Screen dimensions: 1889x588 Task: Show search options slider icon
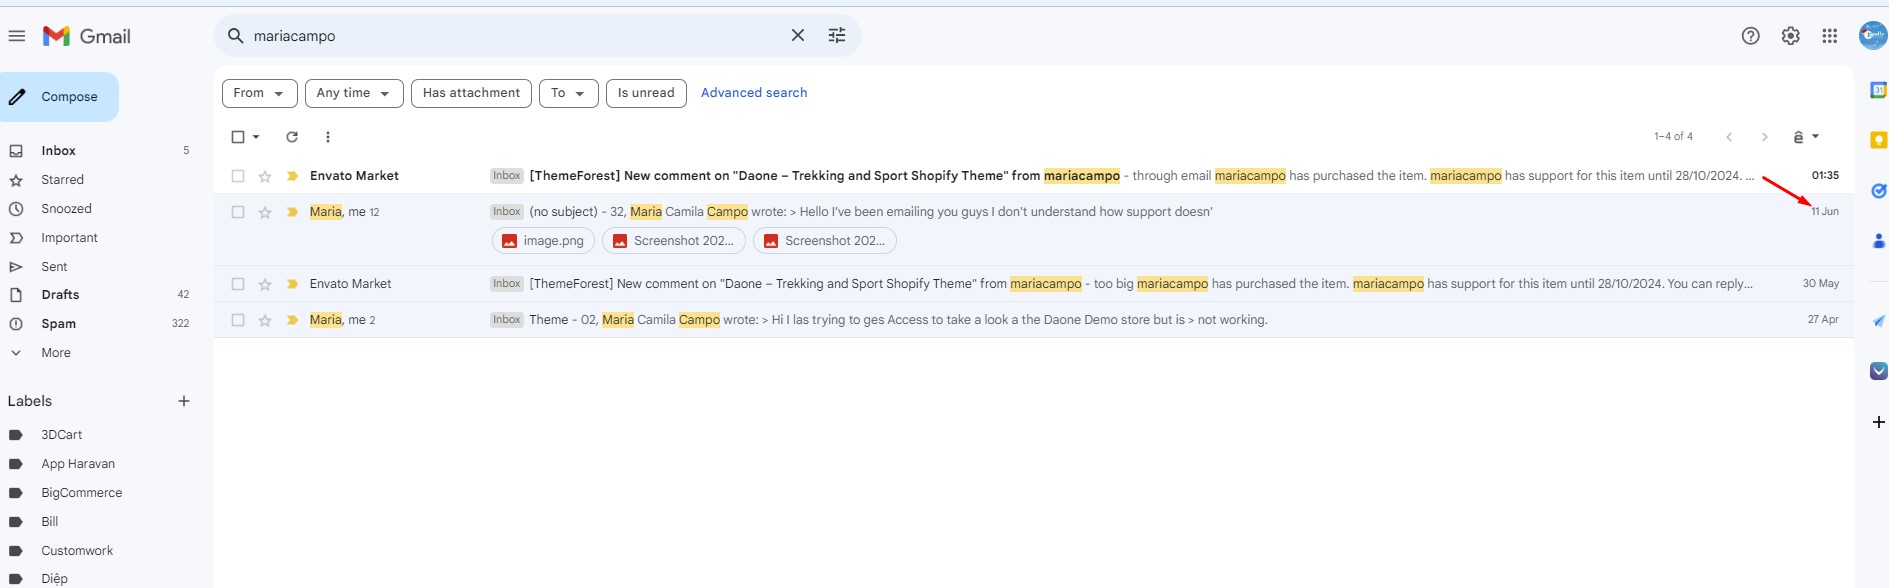[x=837, y=36]
